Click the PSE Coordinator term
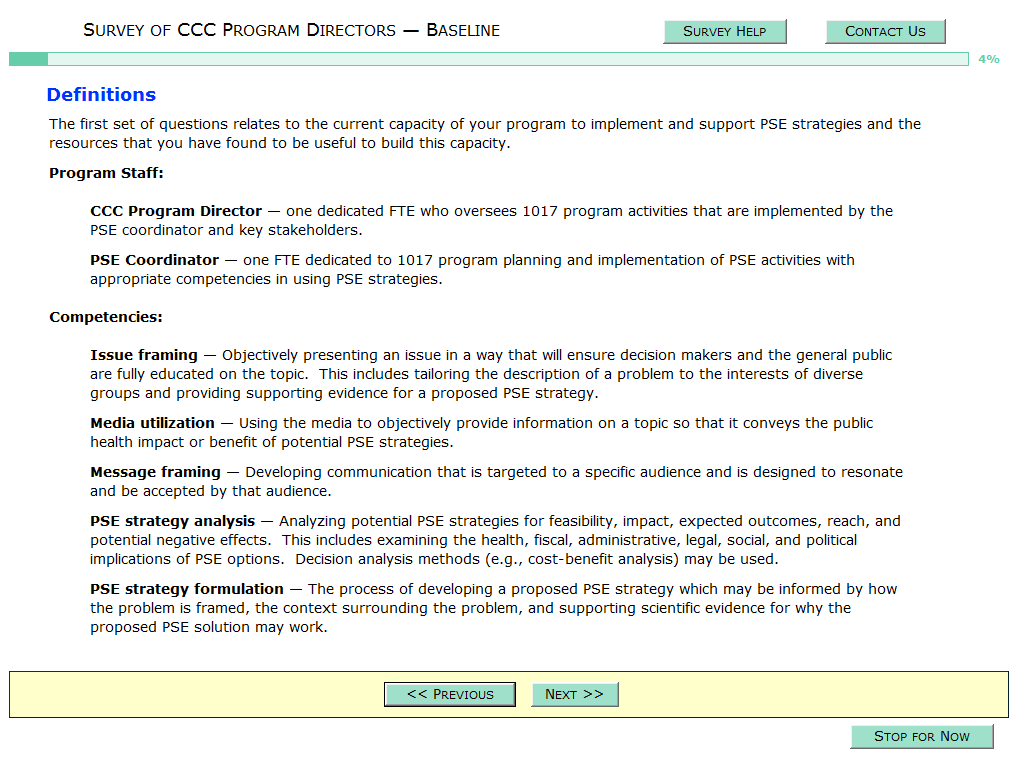The image size is (1034, 765). pos(154,260)
